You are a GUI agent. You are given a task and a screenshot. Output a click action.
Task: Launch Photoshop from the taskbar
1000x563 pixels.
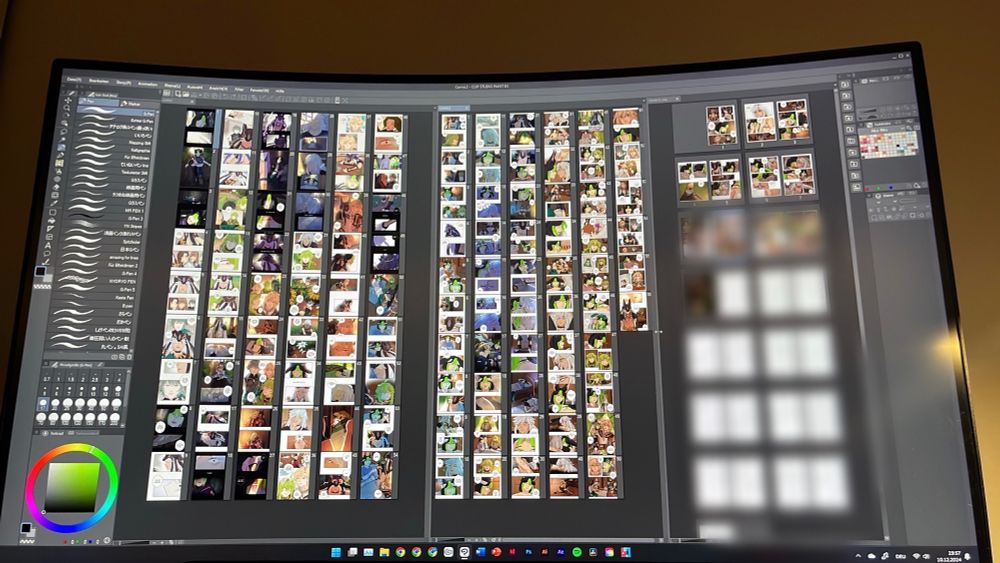(529, 552)
